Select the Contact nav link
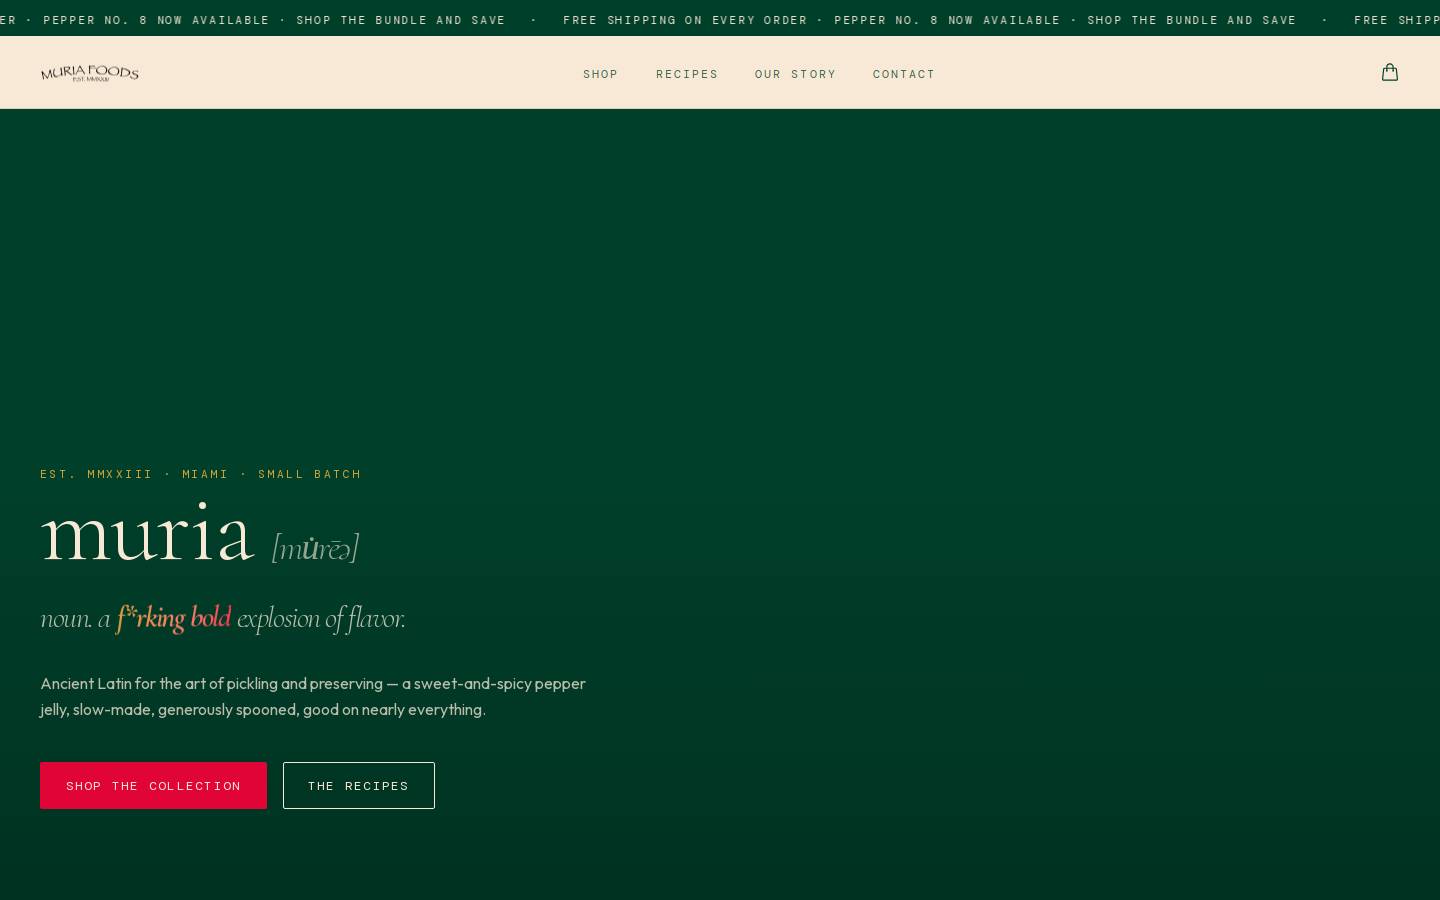The height and width of the screenshot is (900, 1440). [904, 74]
